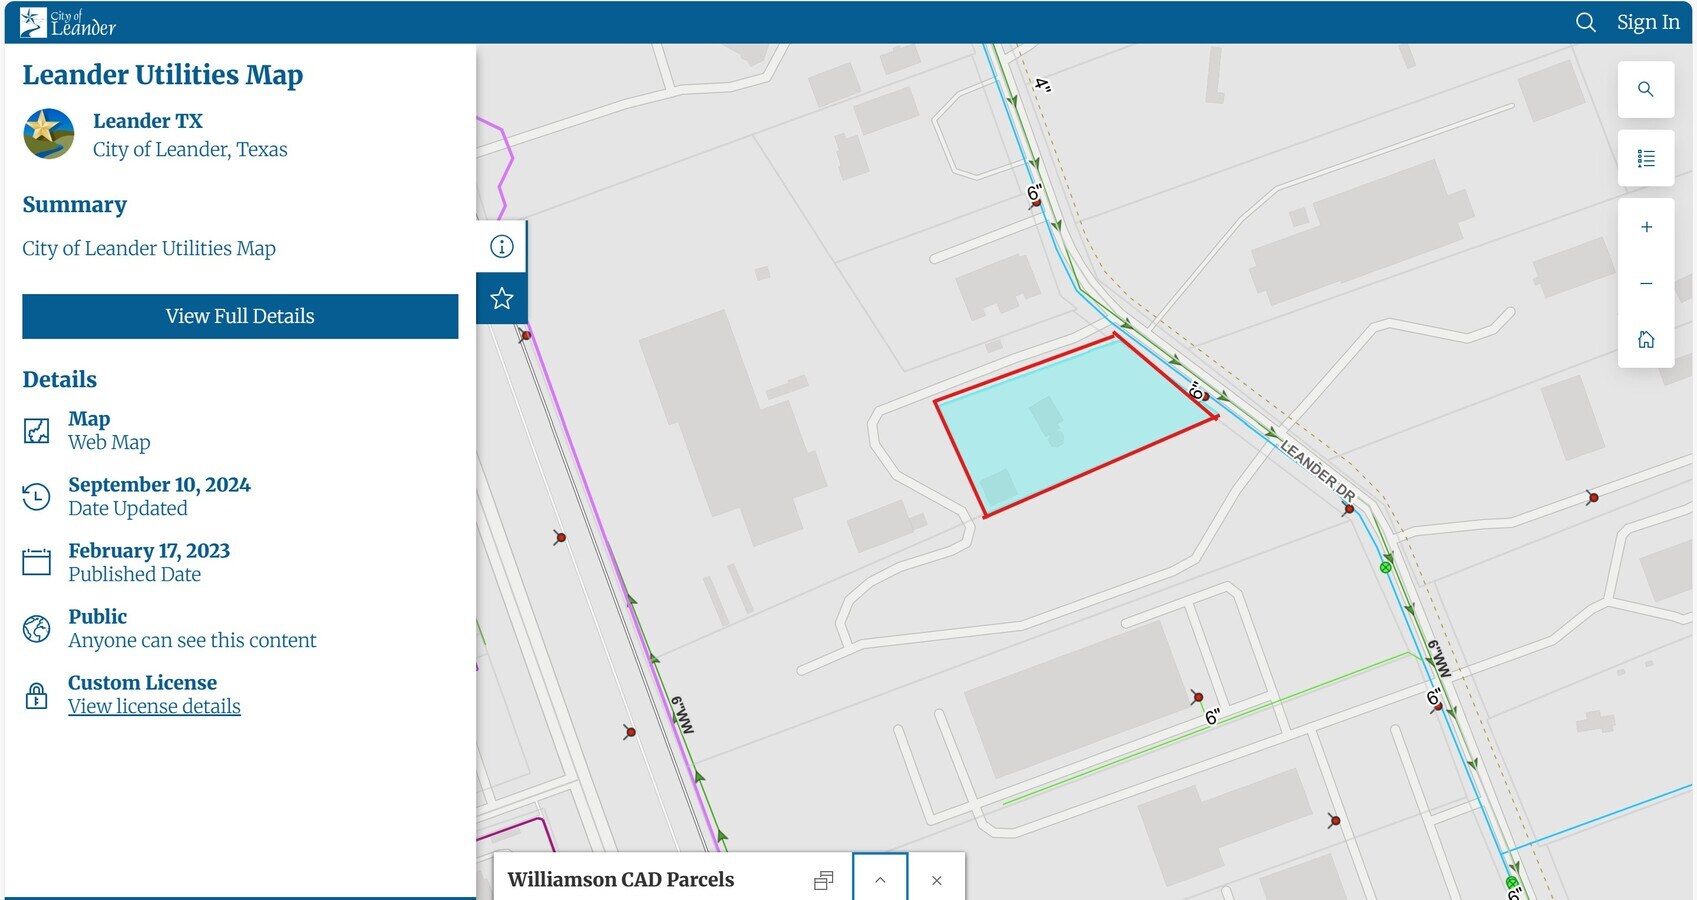Viewport: 1697px width, 900px height.
Task: Click Leander TX owner link
Action: (x=148, y=121)
